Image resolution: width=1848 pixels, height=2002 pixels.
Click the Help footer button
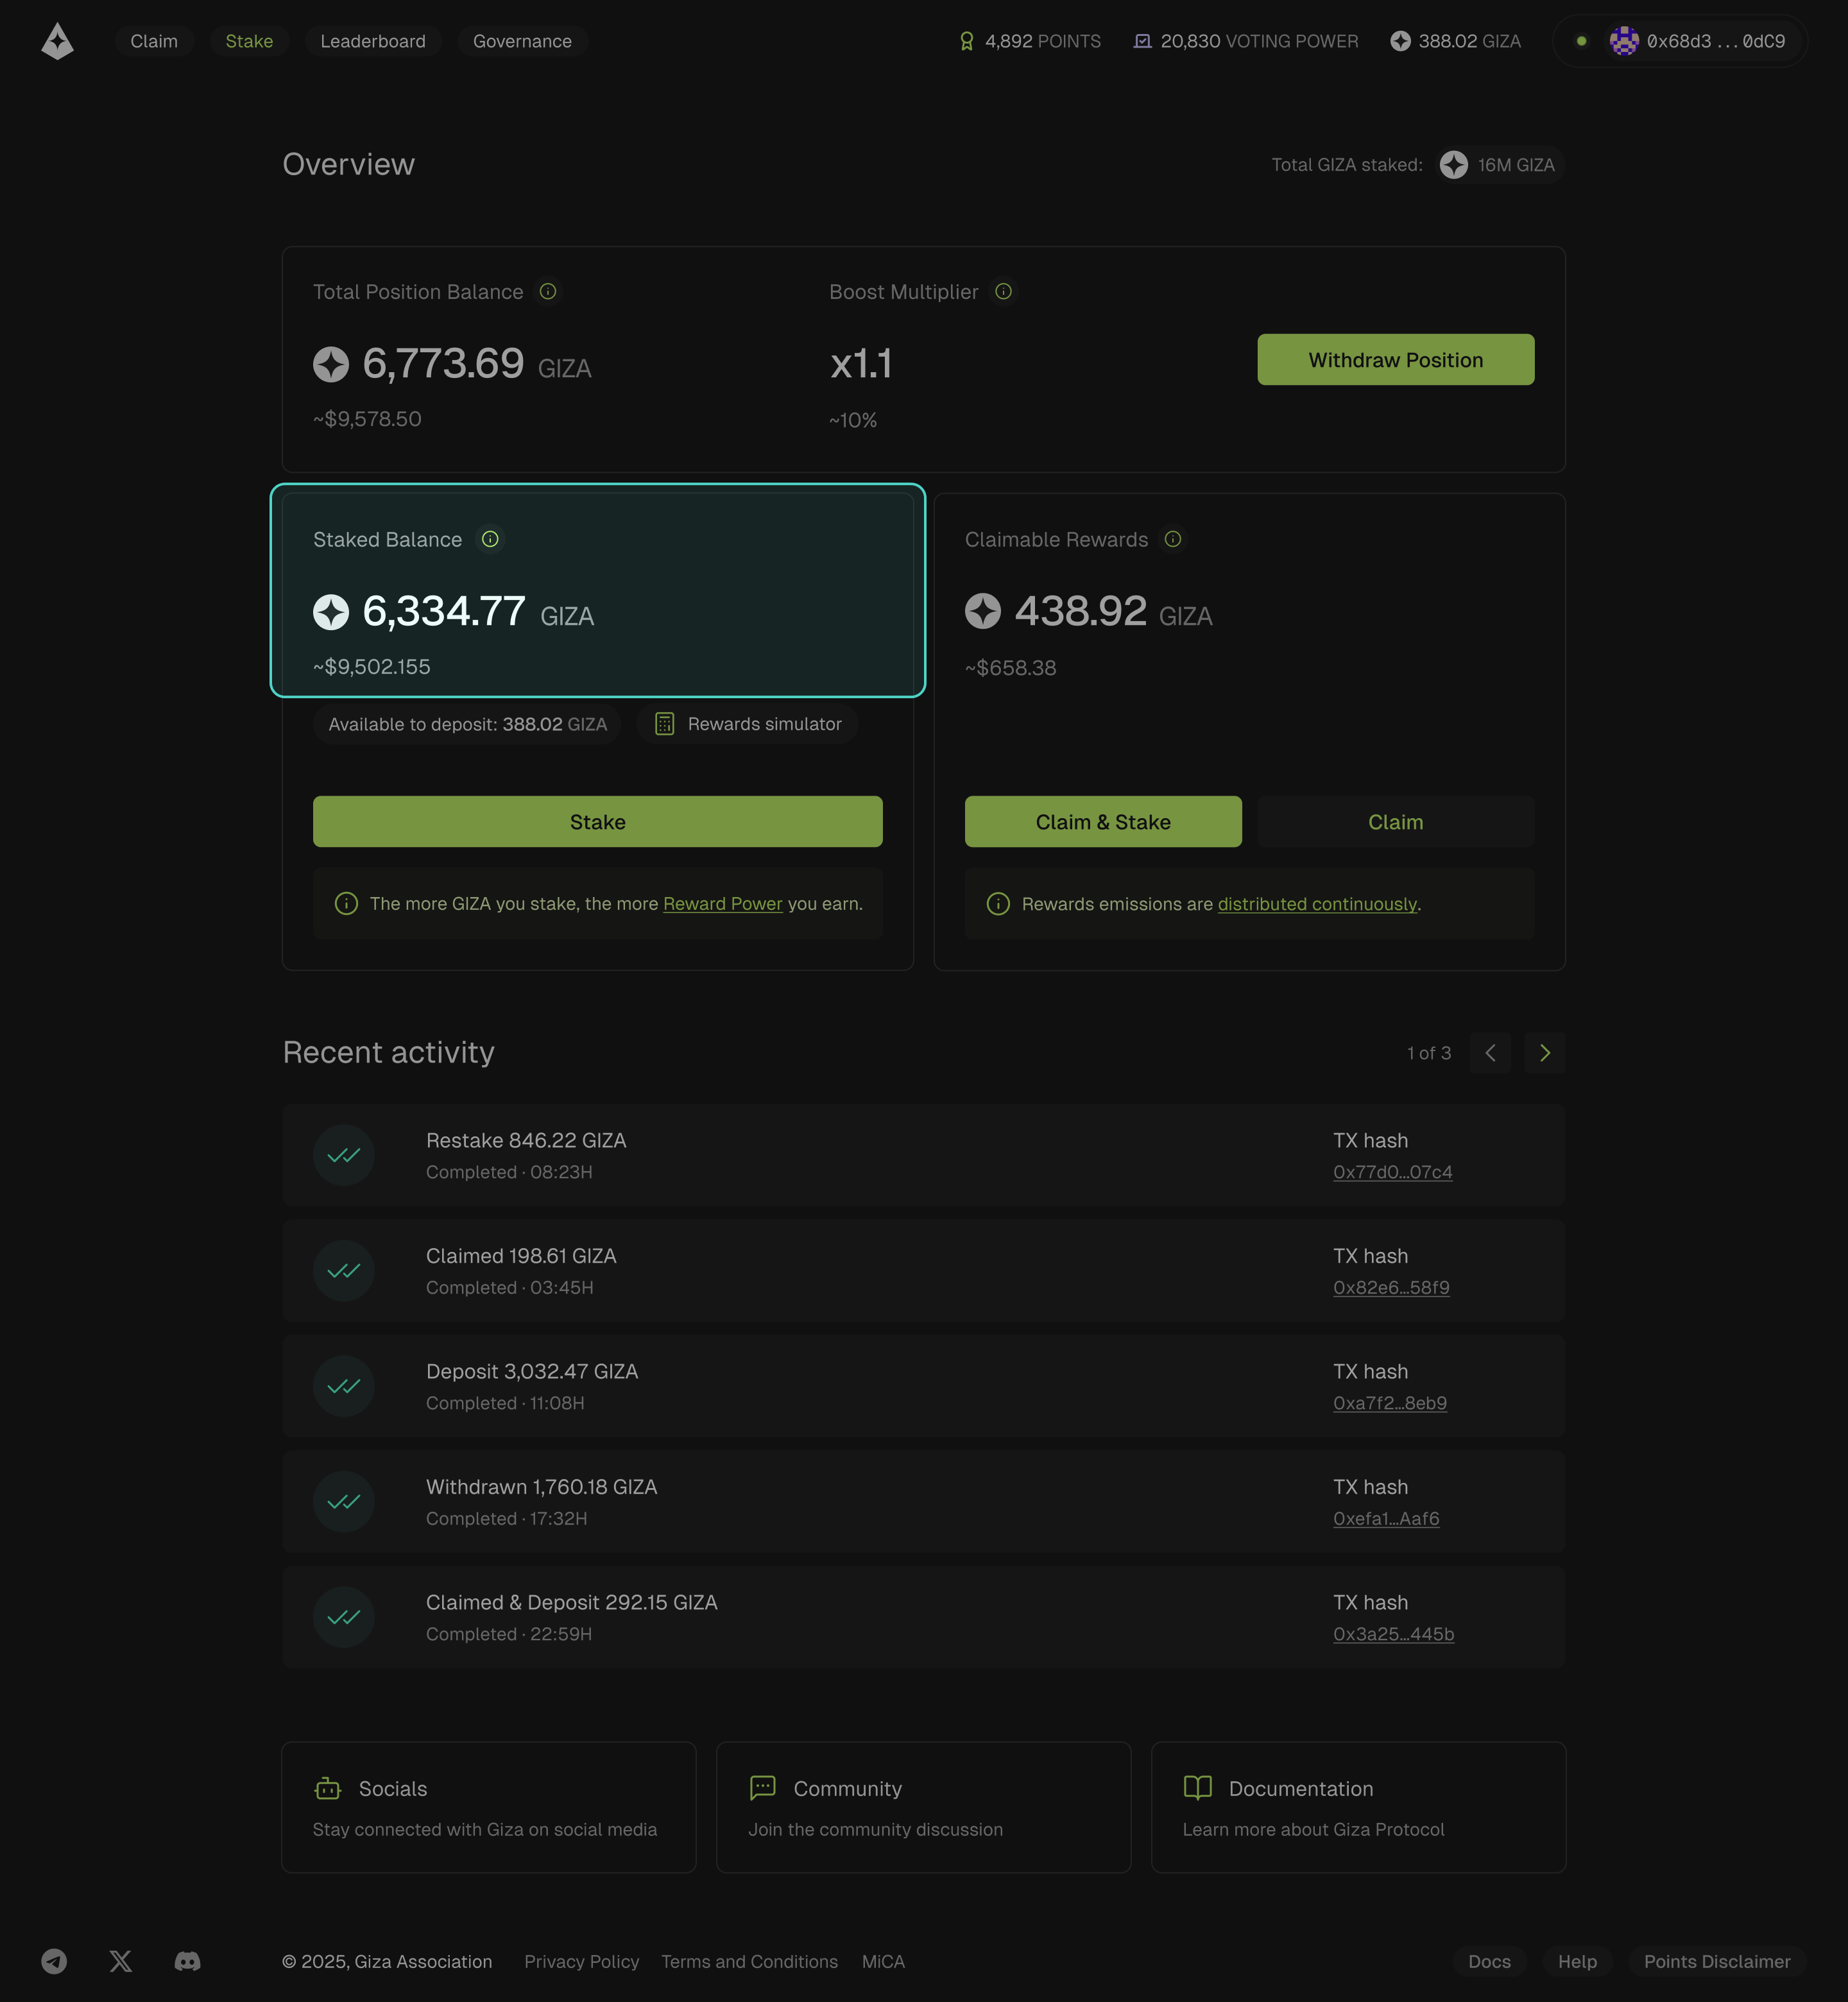(x=1577, y=1962)
